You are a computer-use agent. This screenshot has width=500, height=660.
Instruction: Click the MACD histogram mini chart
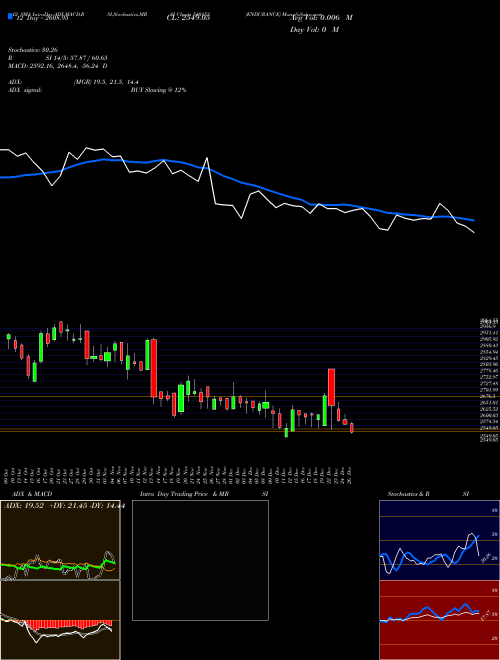pyautogui.click(x=60, y=620)
